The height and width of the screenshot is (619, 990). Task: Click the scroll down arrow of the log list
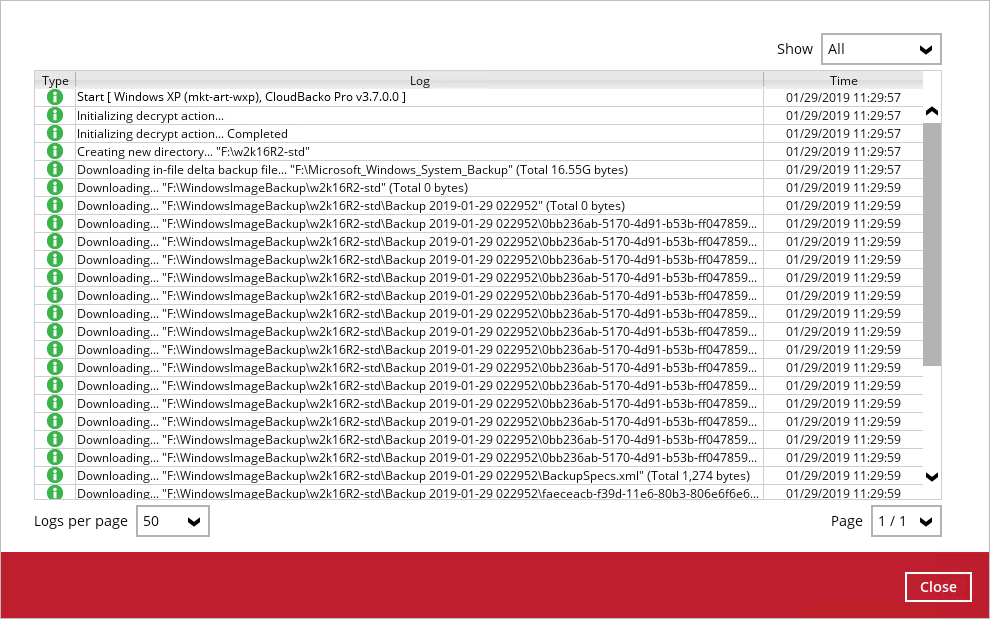coord(932,477)
